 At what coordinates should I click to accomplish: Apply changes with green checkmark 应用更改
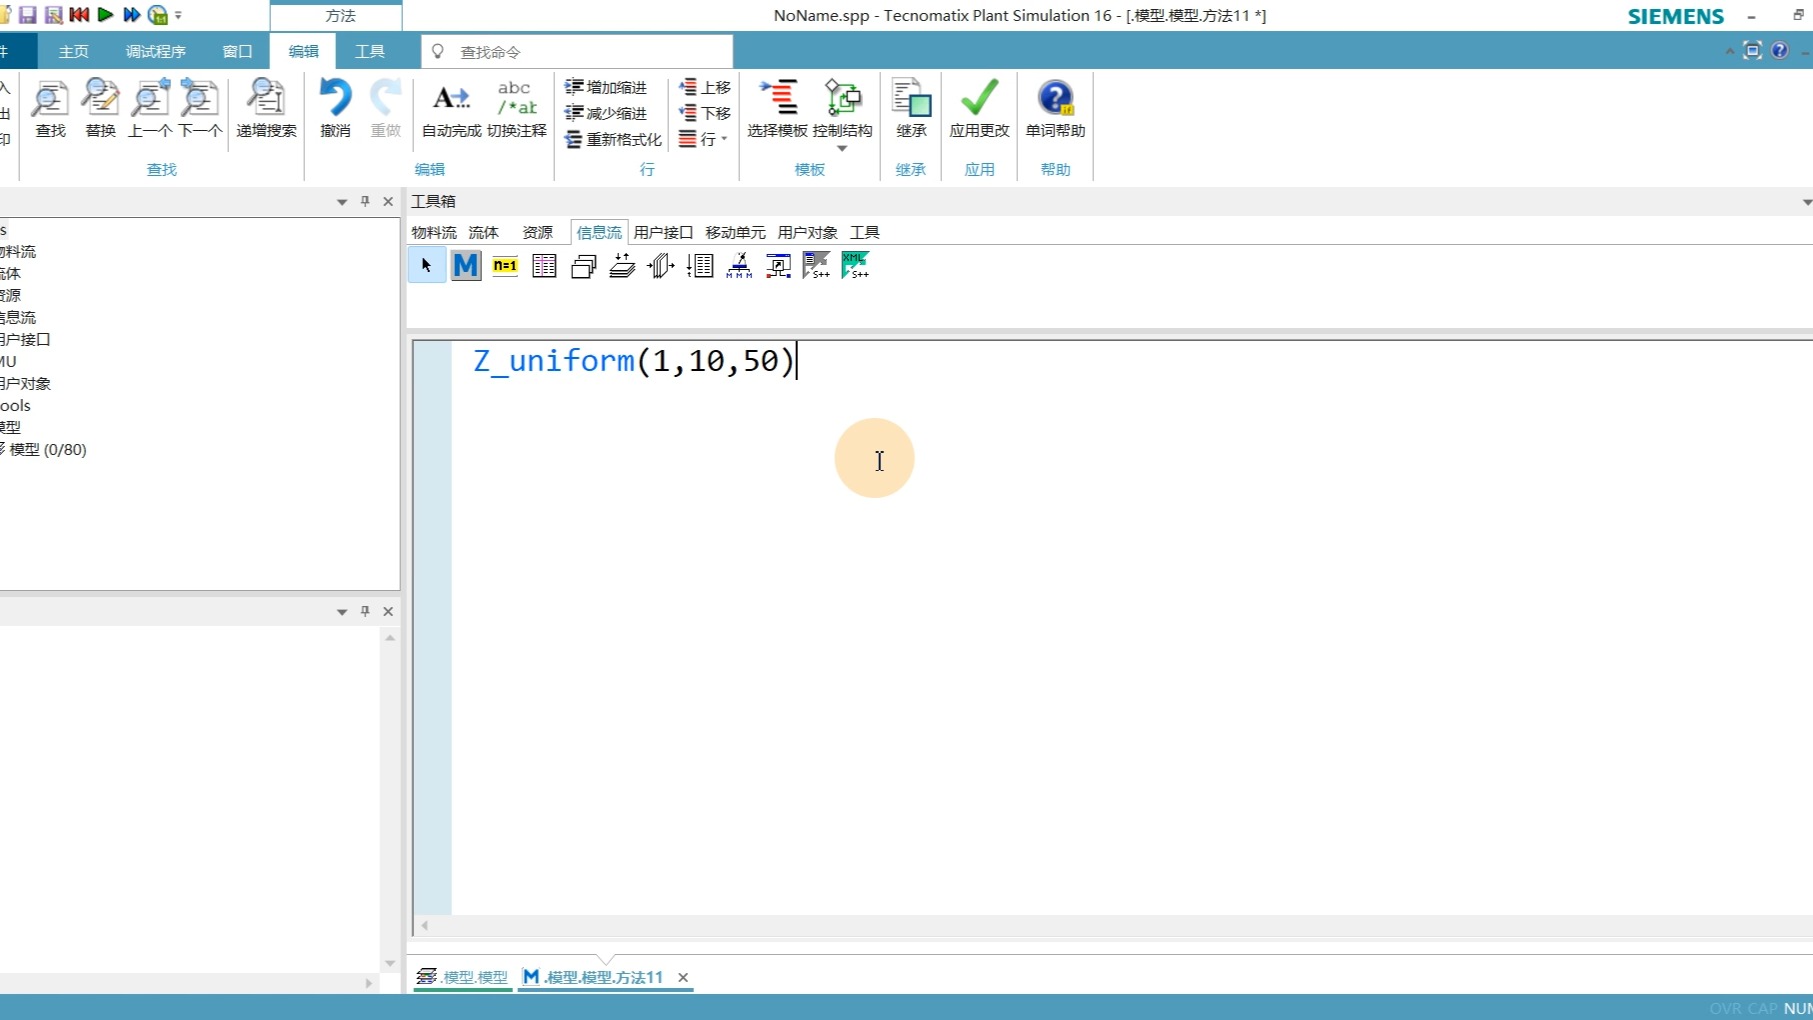[979, 108]
